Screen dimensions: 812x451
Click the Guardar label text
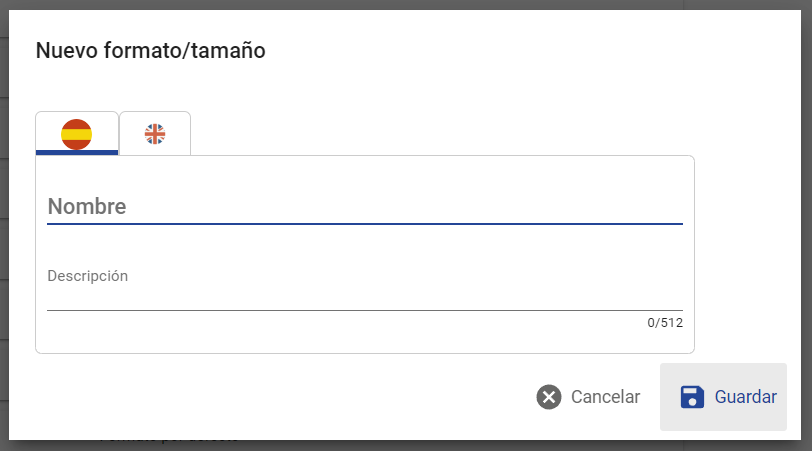pos(746,397)
